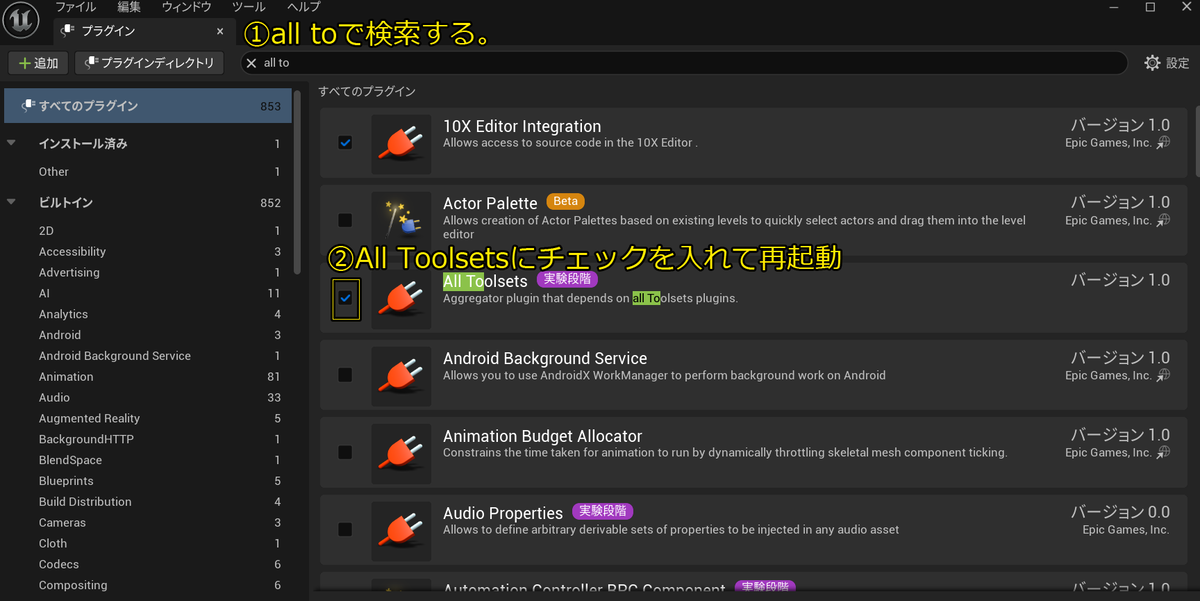Open the ファイル menu
The image size is (1200, 601).
[76, 7]
